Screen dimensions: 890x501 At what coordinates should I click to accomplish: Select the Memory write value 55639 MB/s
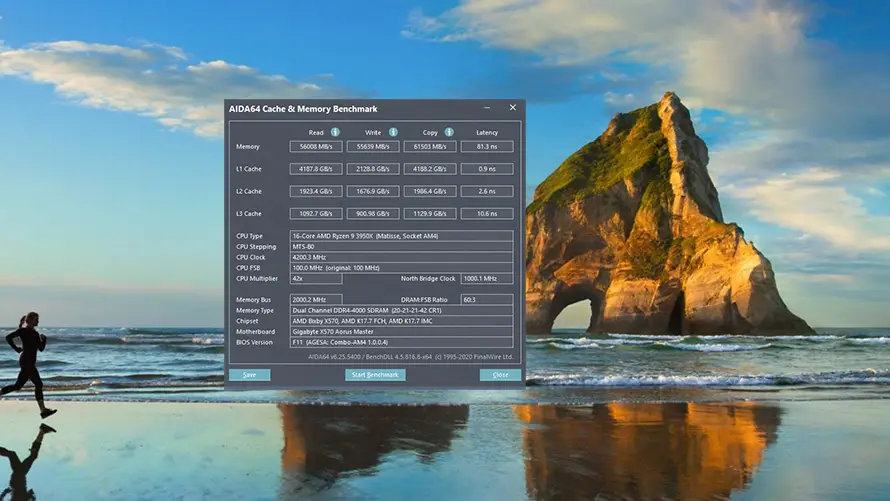[373, 146]
